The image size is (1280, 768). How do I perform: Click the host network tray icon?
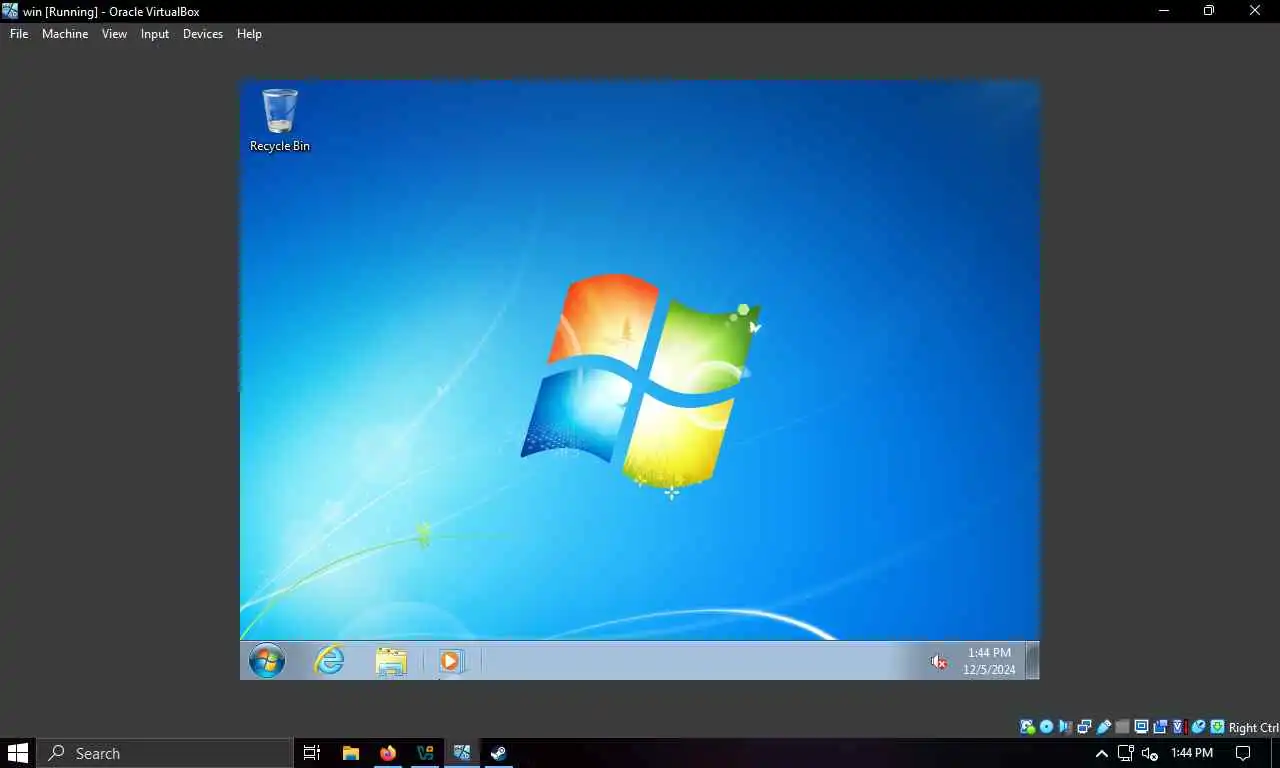[x=1126, y=754]
